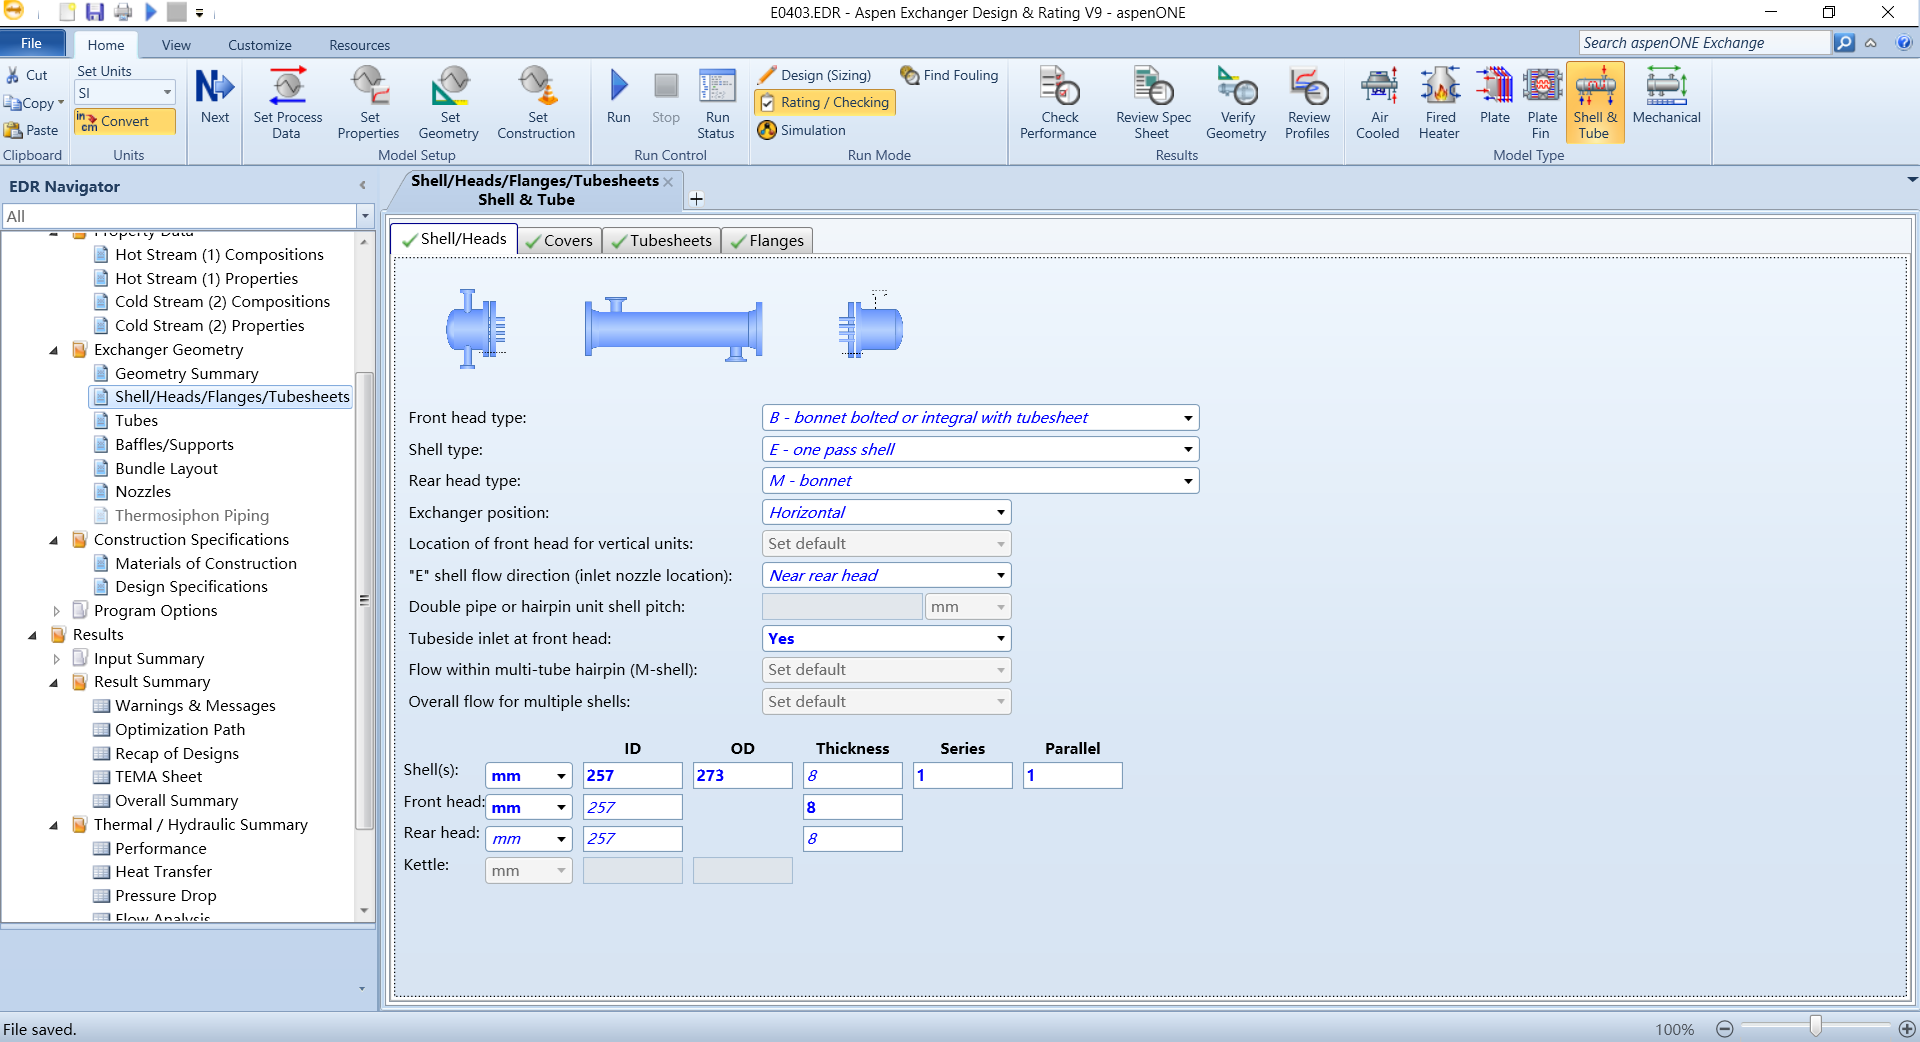Expand the Input Summary tree node
This screenshot has height=1042, width=1920.
(x=56, y=659)
